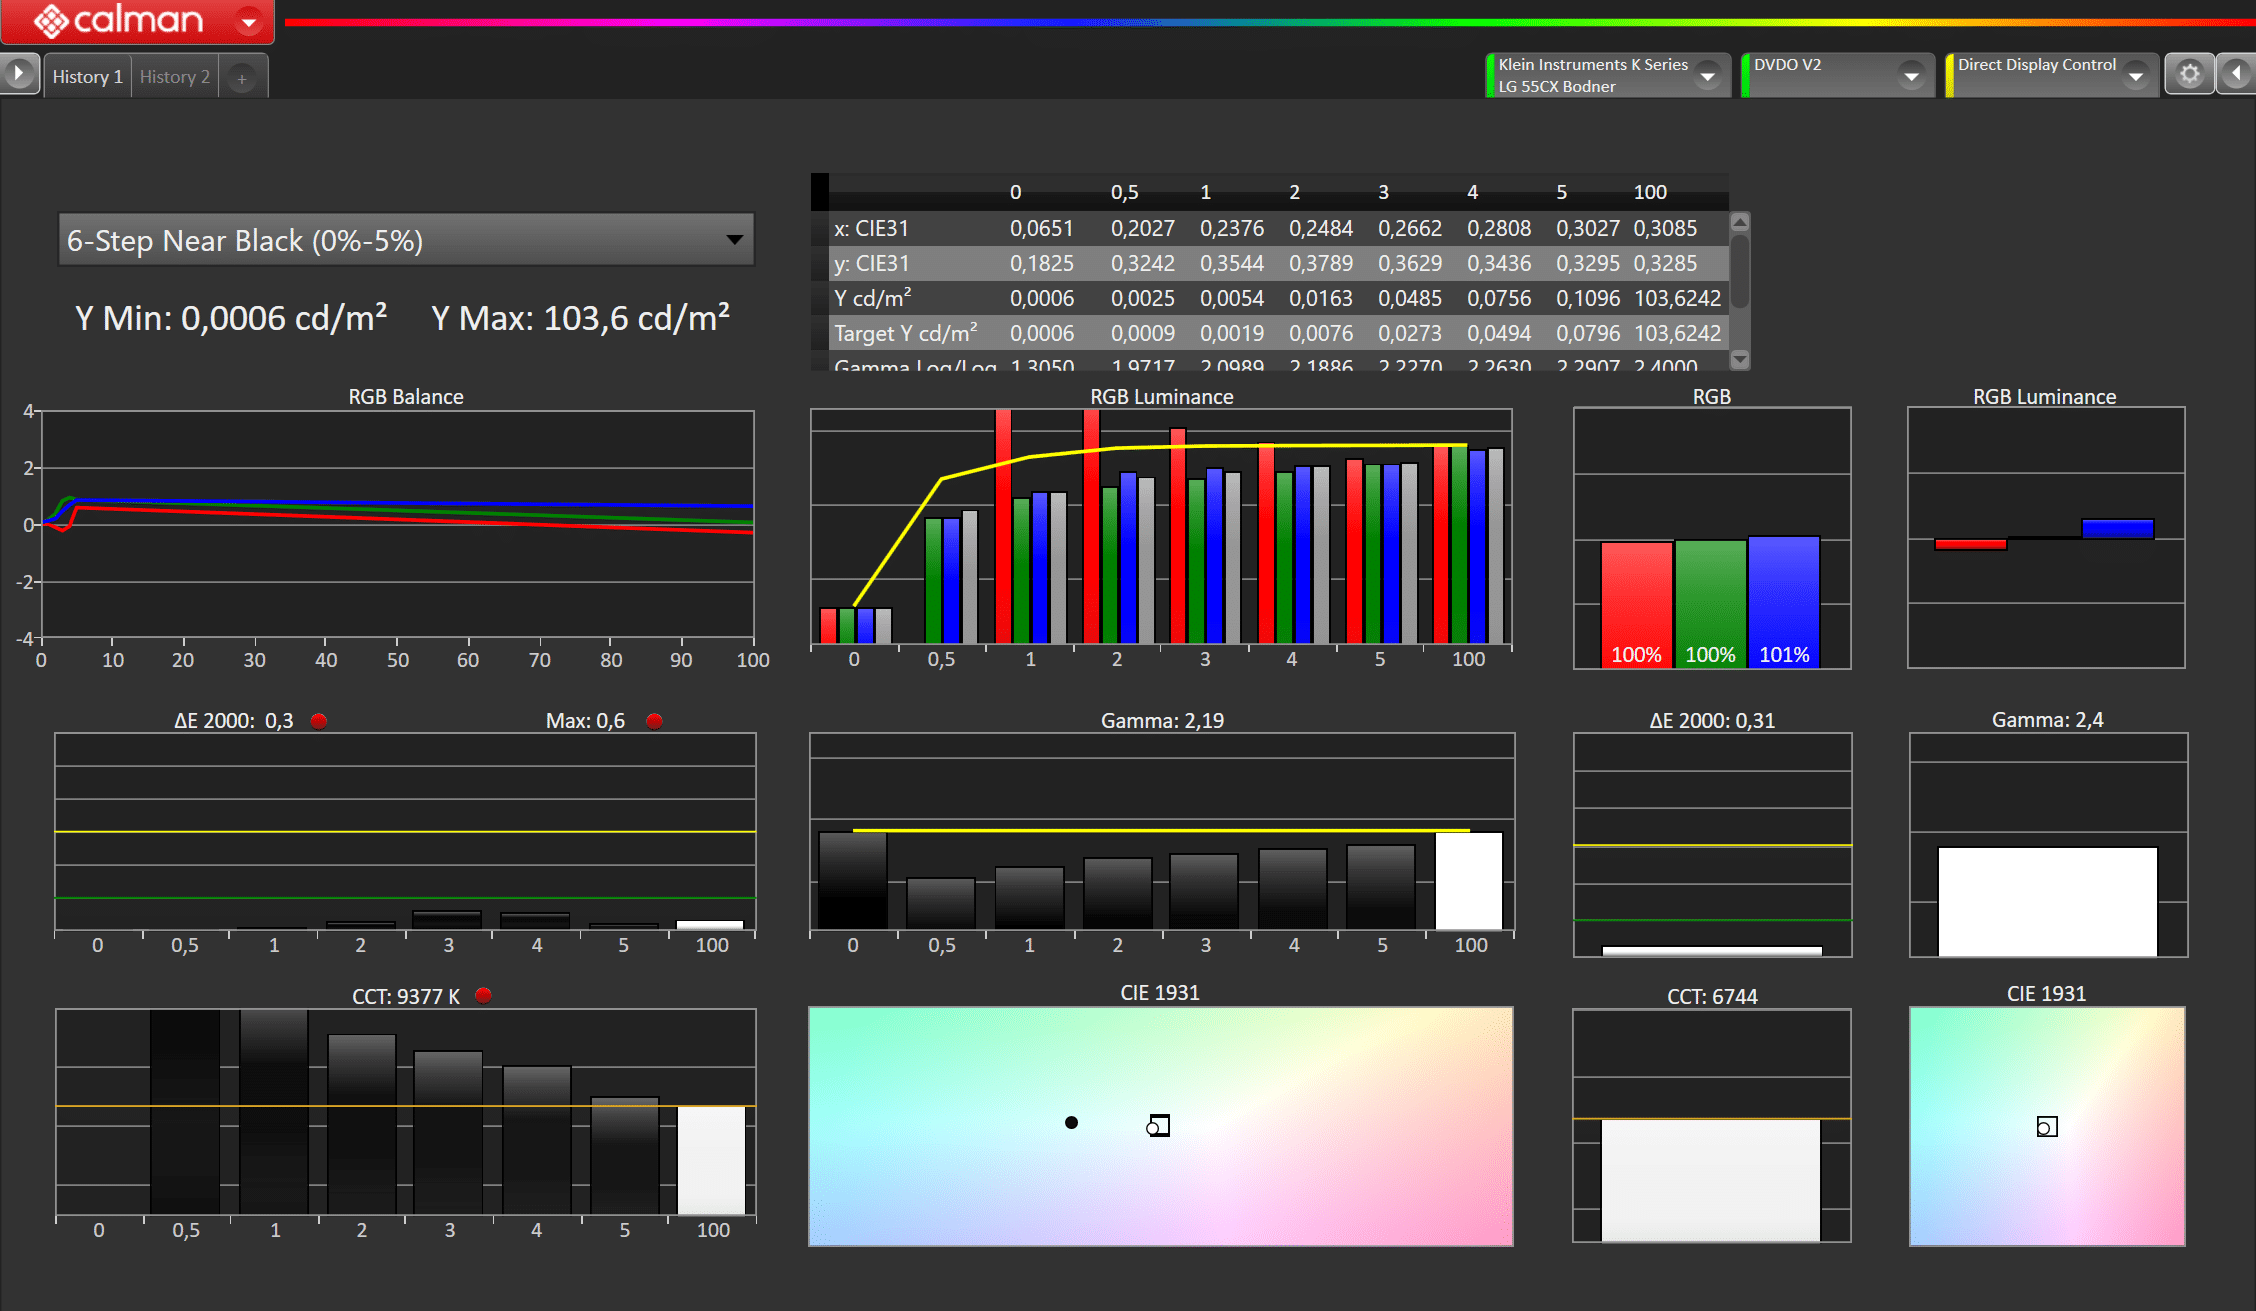This screenshot has height=1311, width=2256.
Task: Click the black measured point in CIE 1931 chart
Action: tap(1071, 1123)
